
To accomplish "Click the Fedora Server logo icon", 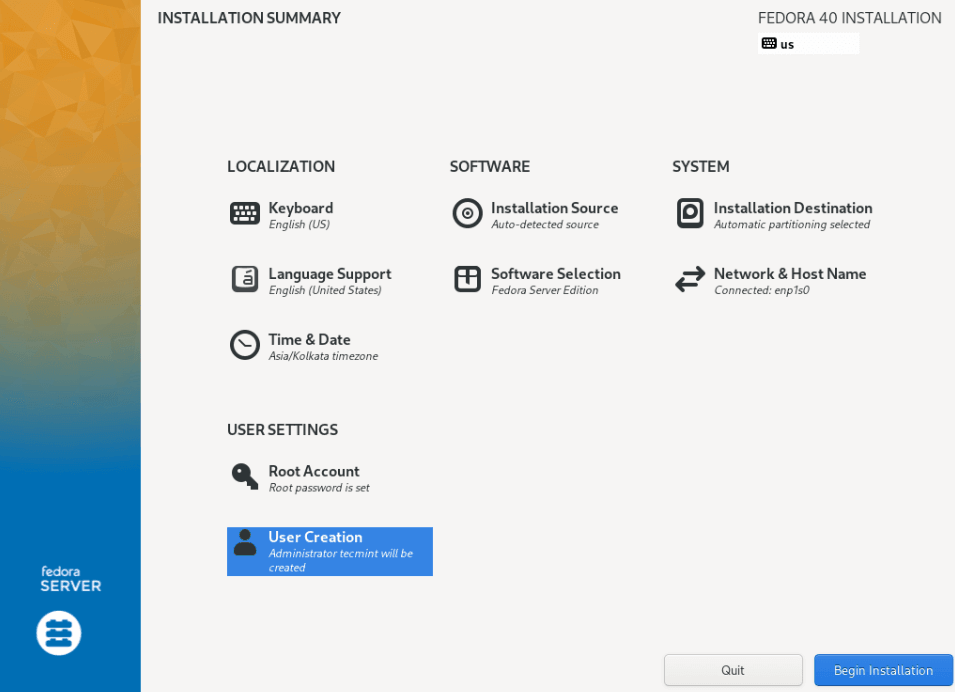I will pyautogui.click(x=58, y=633).
